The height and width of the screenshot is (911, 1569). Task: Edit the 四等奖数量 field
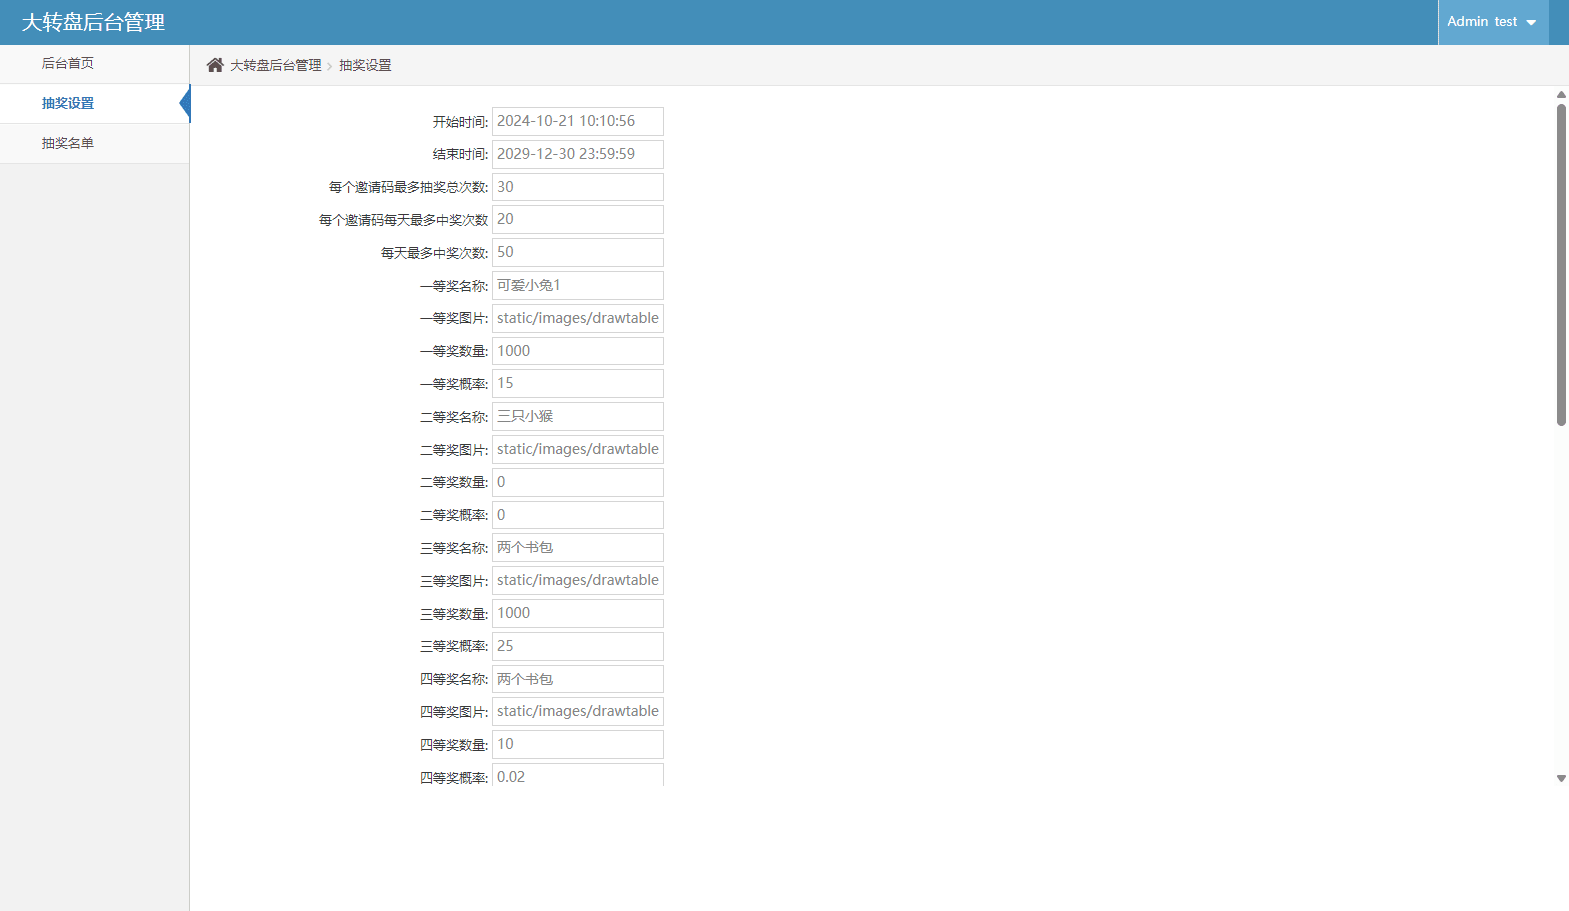(578, 744)
